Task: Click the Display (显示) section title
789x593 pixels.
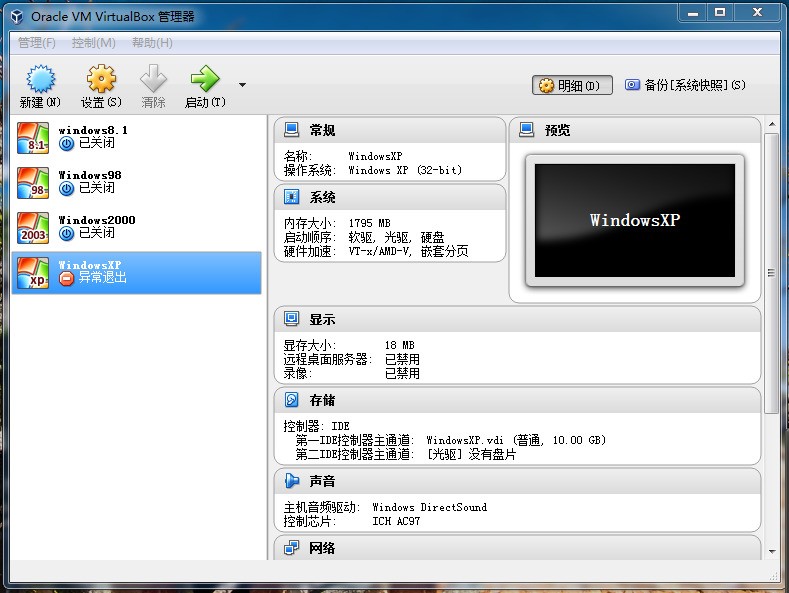Action: (322, 320)
